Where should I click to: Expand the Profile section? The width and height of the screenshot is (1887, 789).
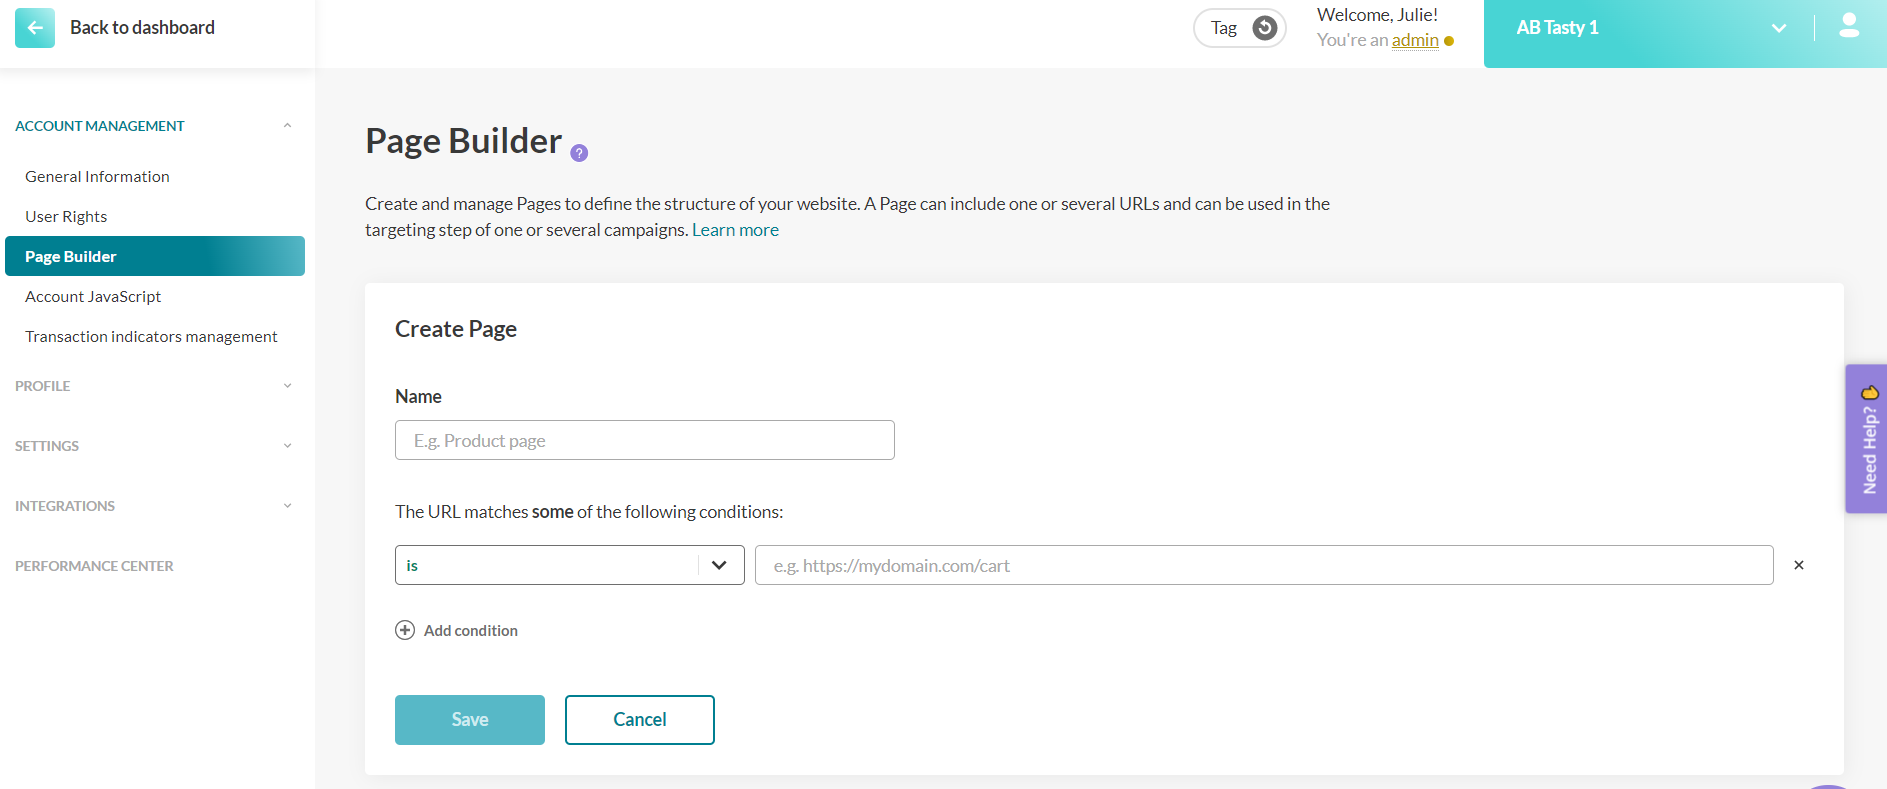click(287, 386)
